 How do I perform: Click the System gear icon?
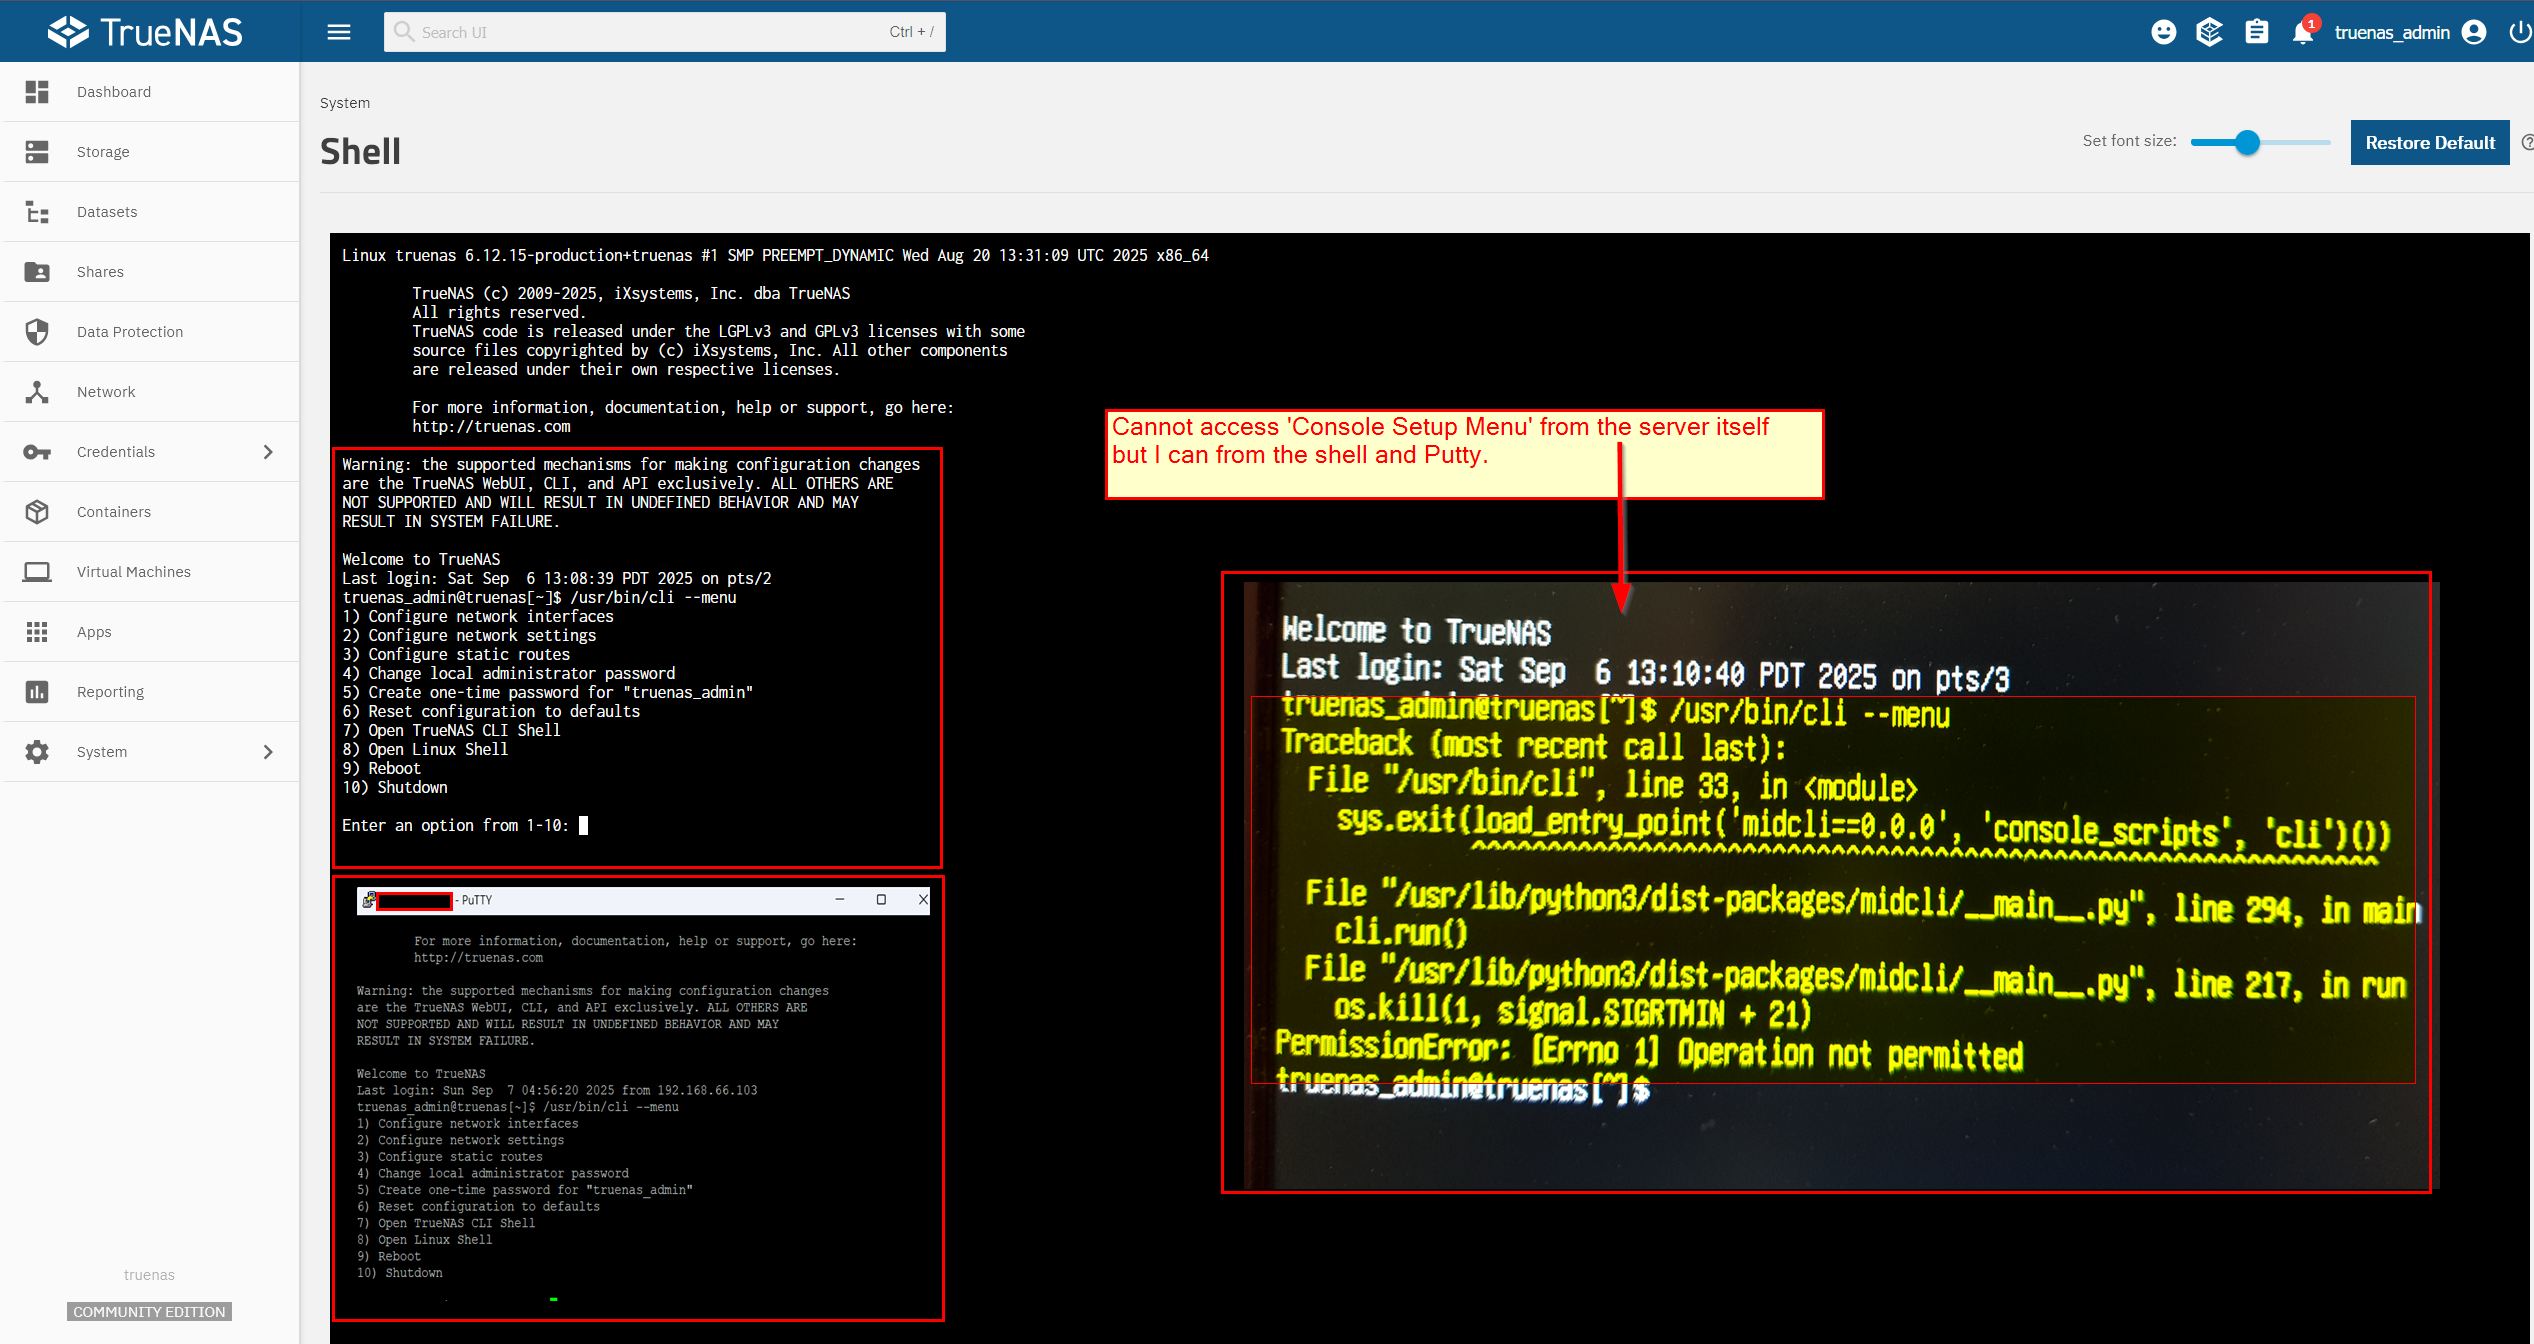click(x=37, y=752)
